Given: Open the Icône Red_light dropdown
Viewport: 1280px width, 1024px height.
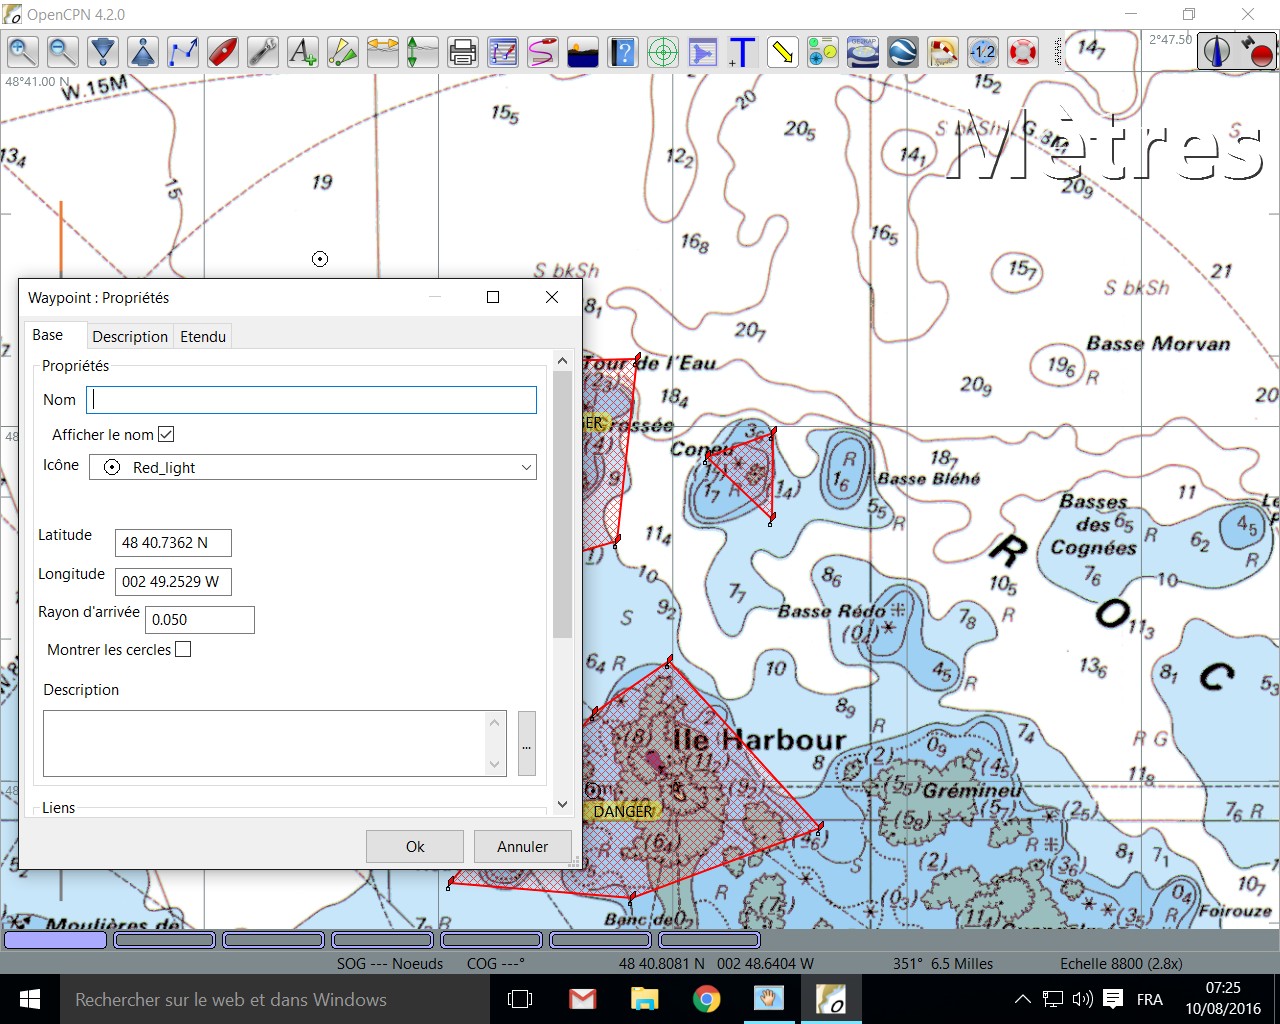Looking at the screenshot, I should pyautogui.click(x=313, y=467).
